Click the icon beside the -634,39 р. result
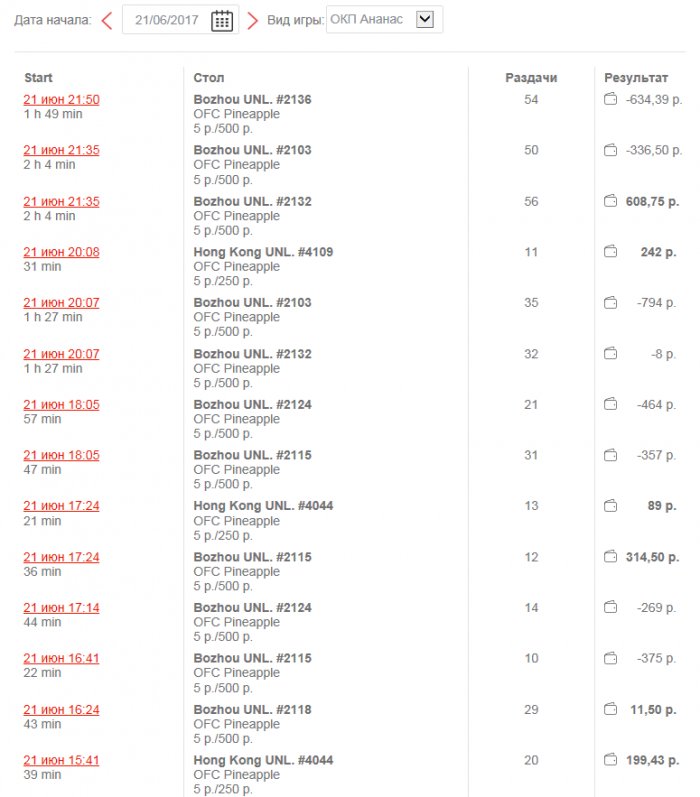 (610, 100)
